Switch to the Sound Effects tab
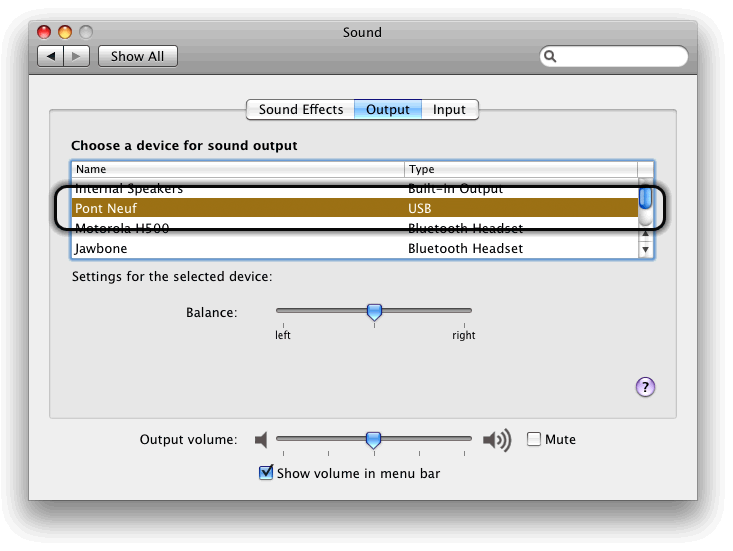 300,110
